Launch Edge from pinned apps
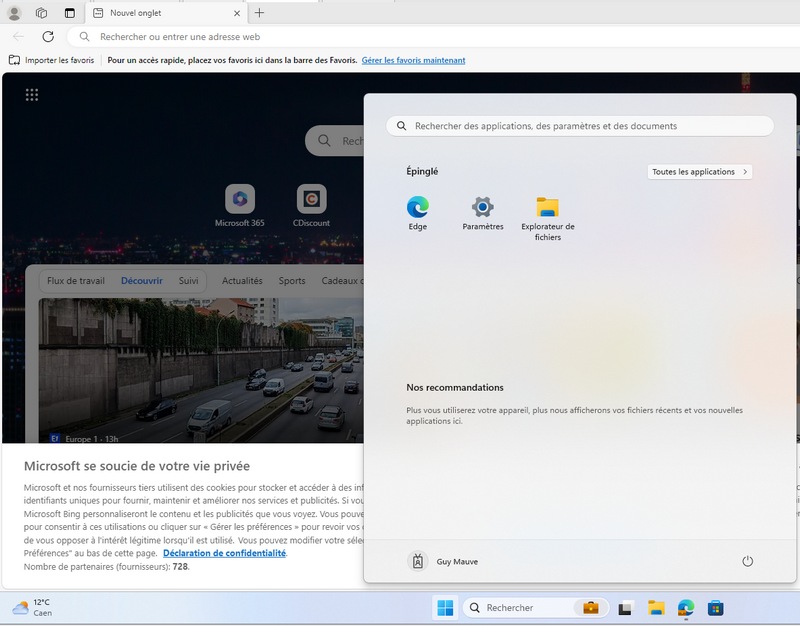The image size is (800, 626). tap(417, 214)
